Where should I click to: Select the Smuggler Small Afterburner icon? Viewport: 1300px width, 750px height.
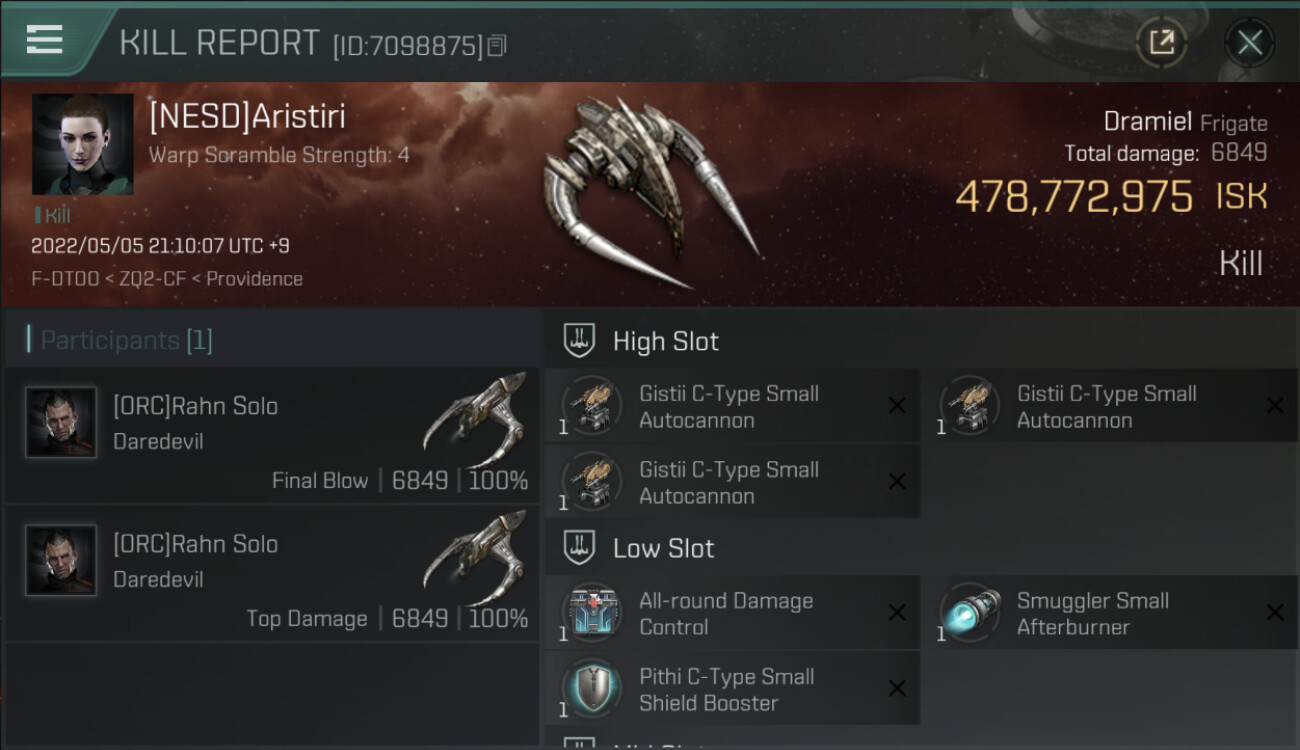(x=969, y=612)
